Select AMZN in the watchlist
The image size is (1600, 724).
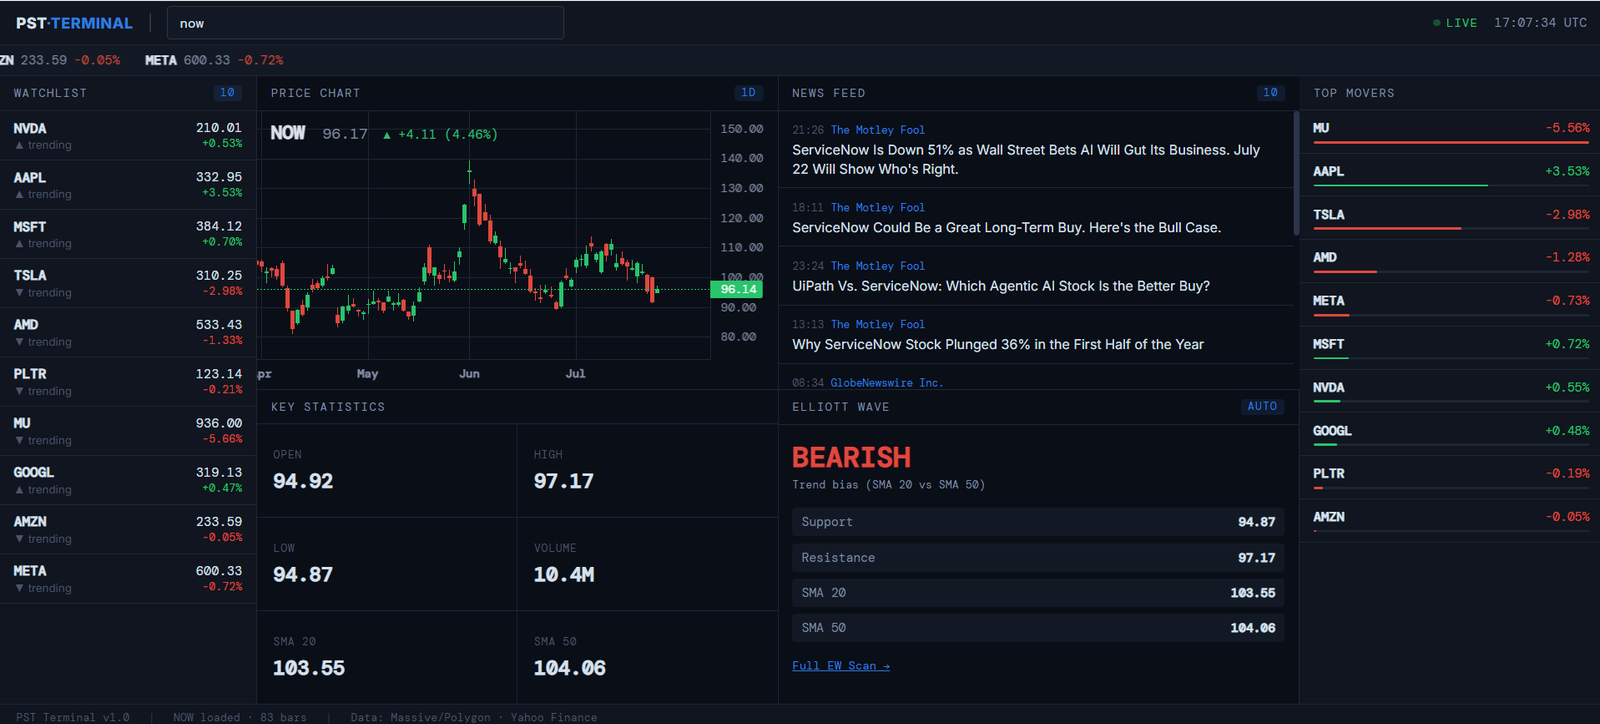pos(128,530)
